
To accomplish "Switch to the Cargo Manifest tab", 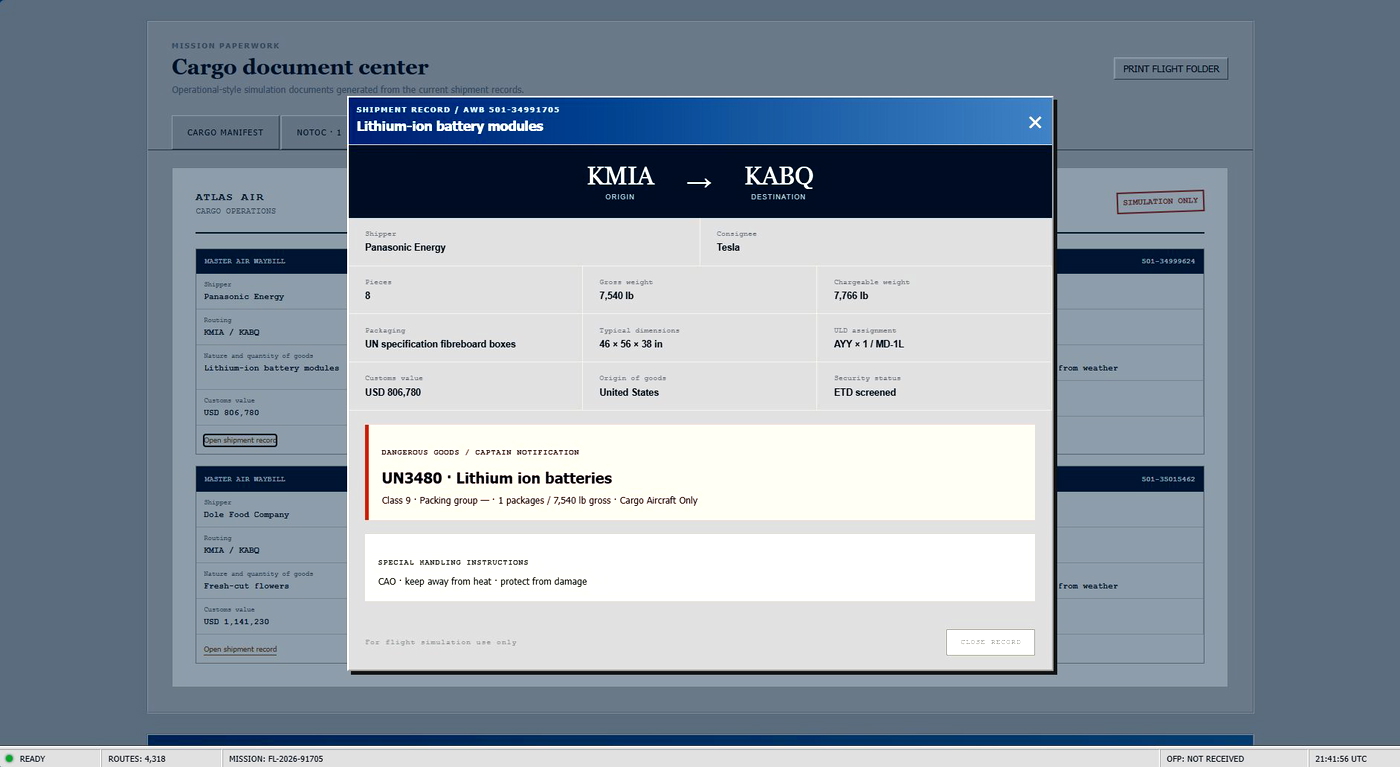I will [x=225, y=132].
